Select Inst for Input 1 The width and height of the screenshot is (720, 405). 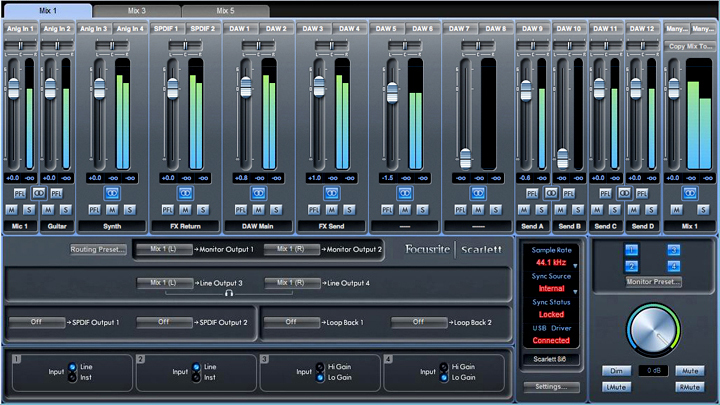pos(71,376)
